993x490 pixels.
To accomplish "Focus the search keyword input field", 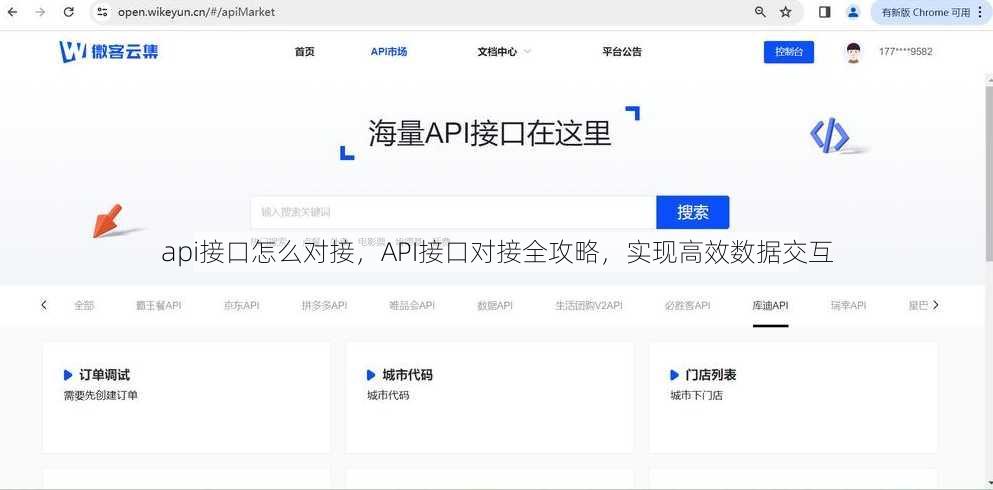I will click(x=453, y=212).
